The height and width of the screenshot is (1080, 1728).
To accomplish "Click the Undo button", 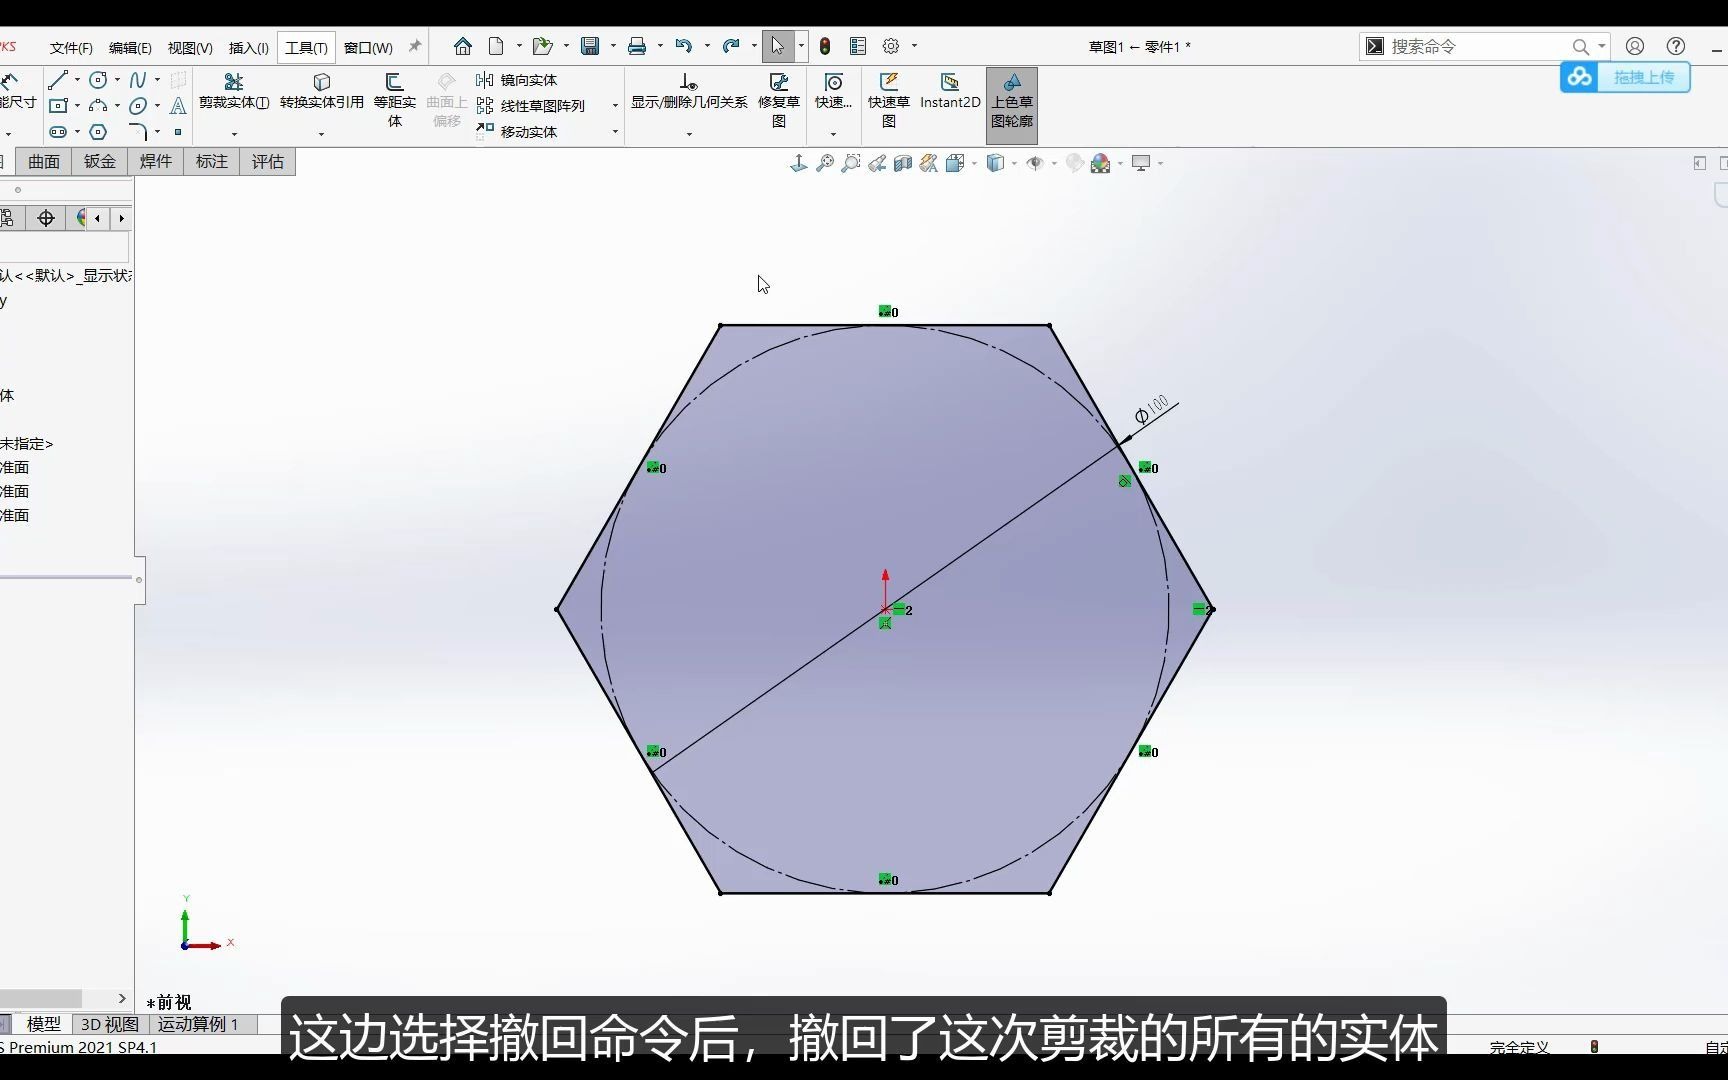I will 685,45.
